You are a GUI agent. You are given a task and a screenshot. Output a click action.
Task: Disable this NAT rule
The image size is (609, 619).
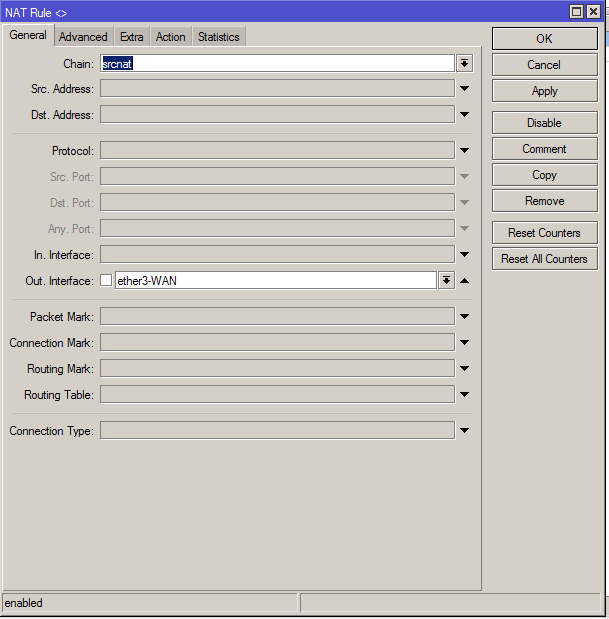(545, 123)
